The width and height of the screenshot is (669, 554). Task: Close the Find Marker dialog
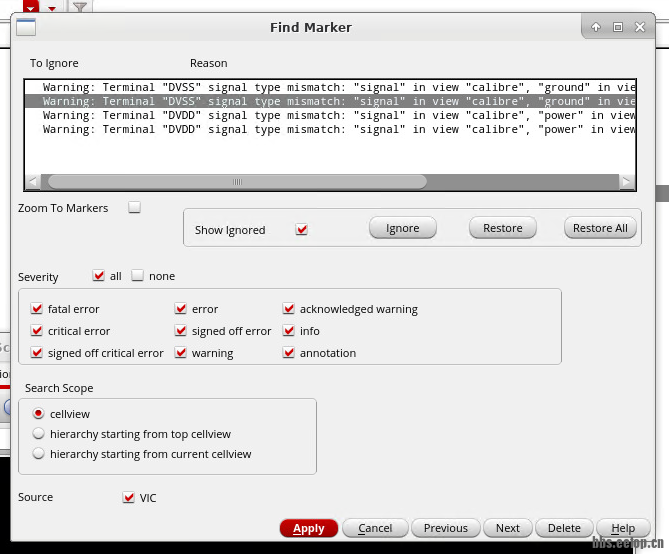(x=640, y=27)
